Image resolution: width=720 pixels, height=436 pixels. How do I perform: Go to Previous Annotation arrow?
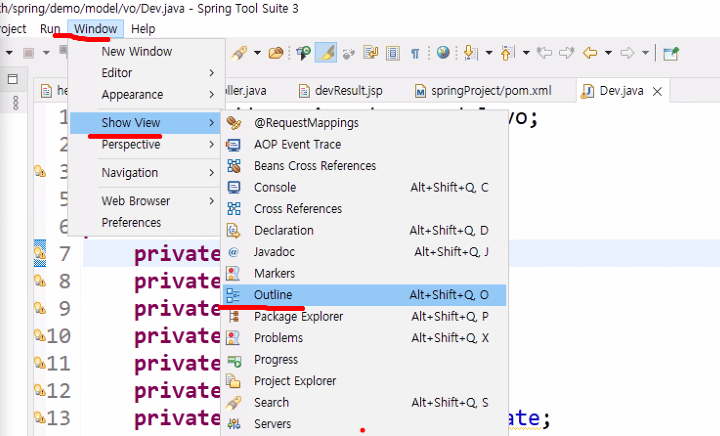click(x=507, y=53)
